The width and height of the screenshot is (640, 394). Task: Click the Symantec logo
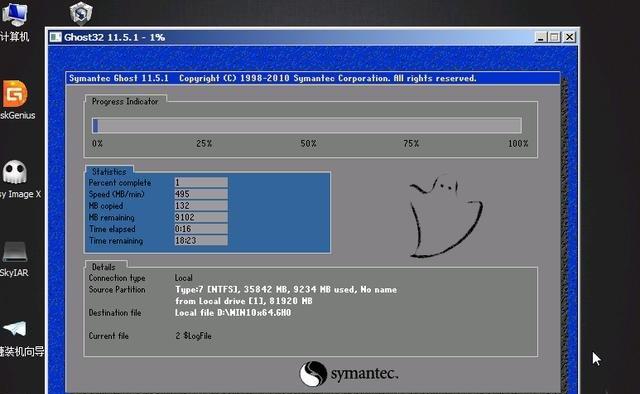coord(349,374)
